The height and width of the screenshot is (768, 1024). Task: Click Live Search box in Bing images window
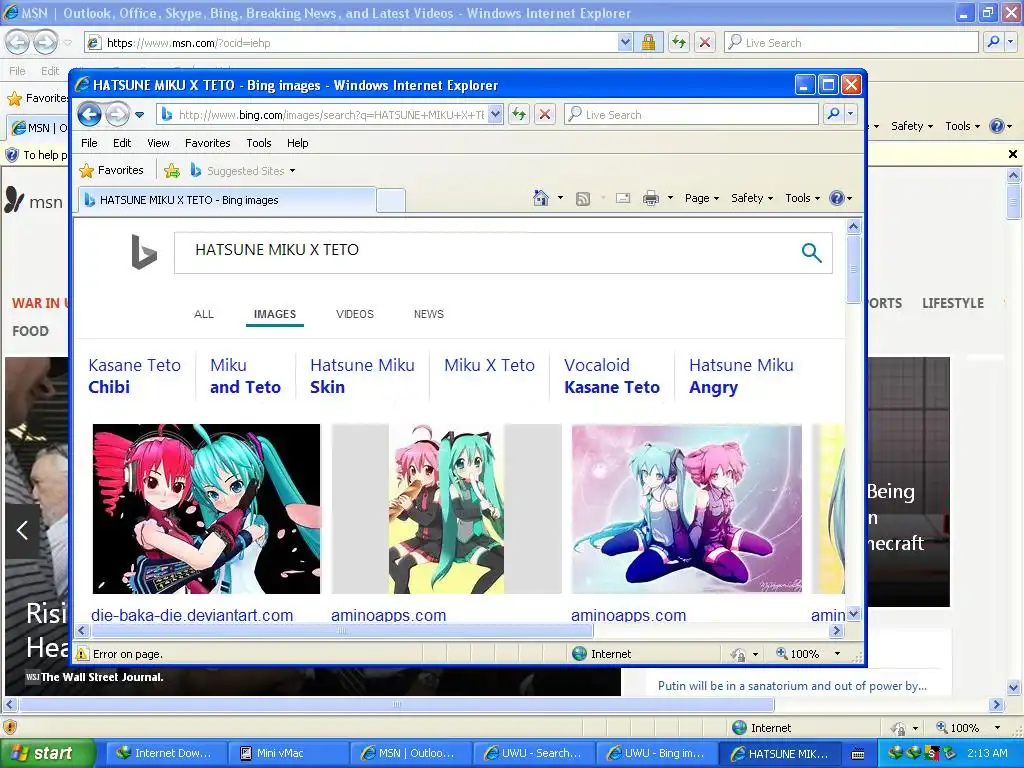(x=692, y=115)
